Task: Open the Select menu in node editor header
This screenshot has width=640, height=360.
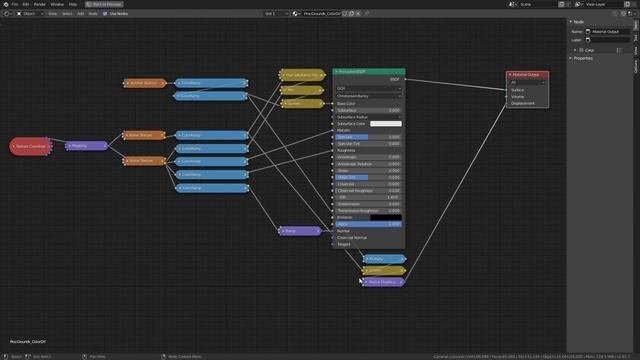Action: pyautogui.click(x=67, y=13)
